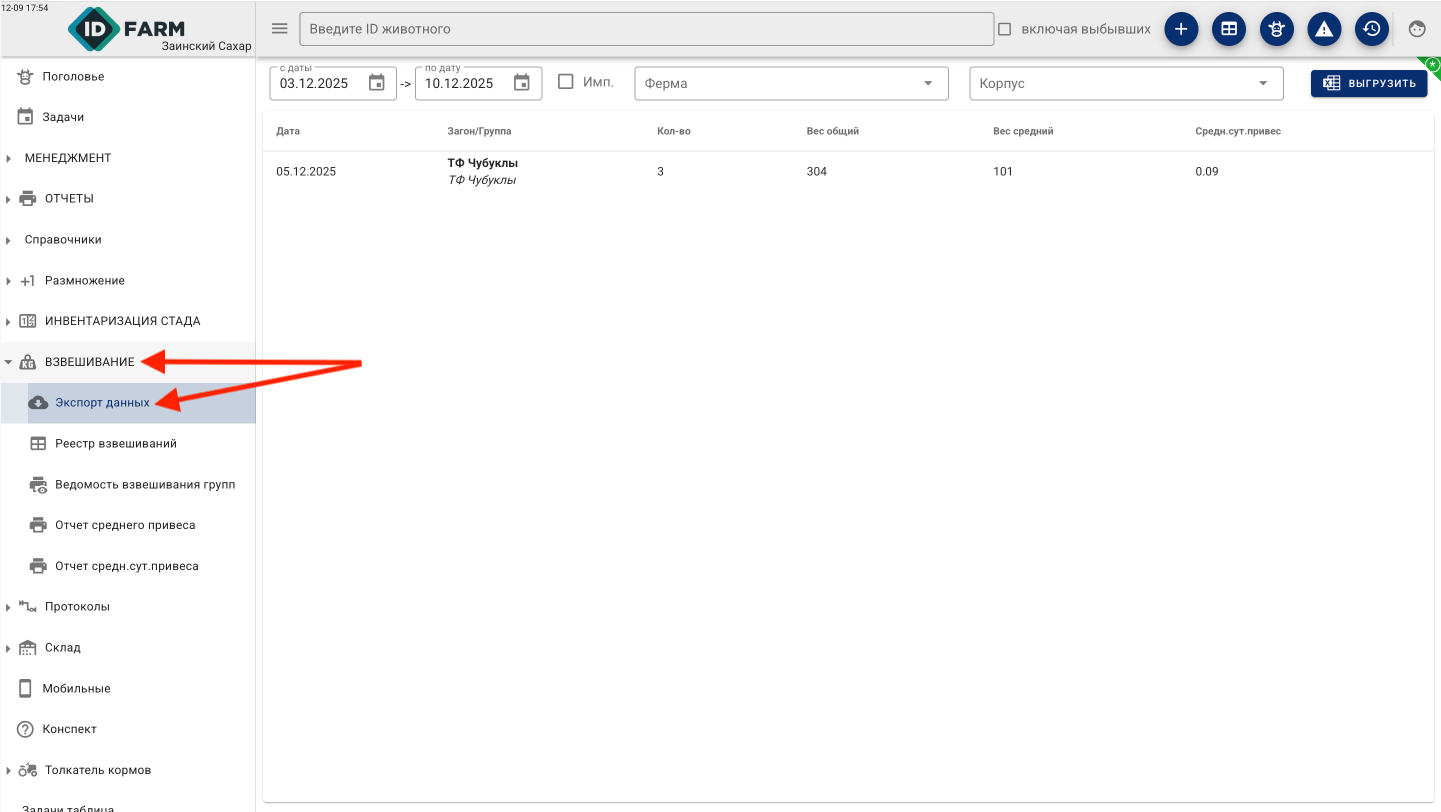The height and width of the screenshot is (812, 1441).
Task: Open Конспект via its question mark icon
Action: pyautogui.click(x=26, y=729)
